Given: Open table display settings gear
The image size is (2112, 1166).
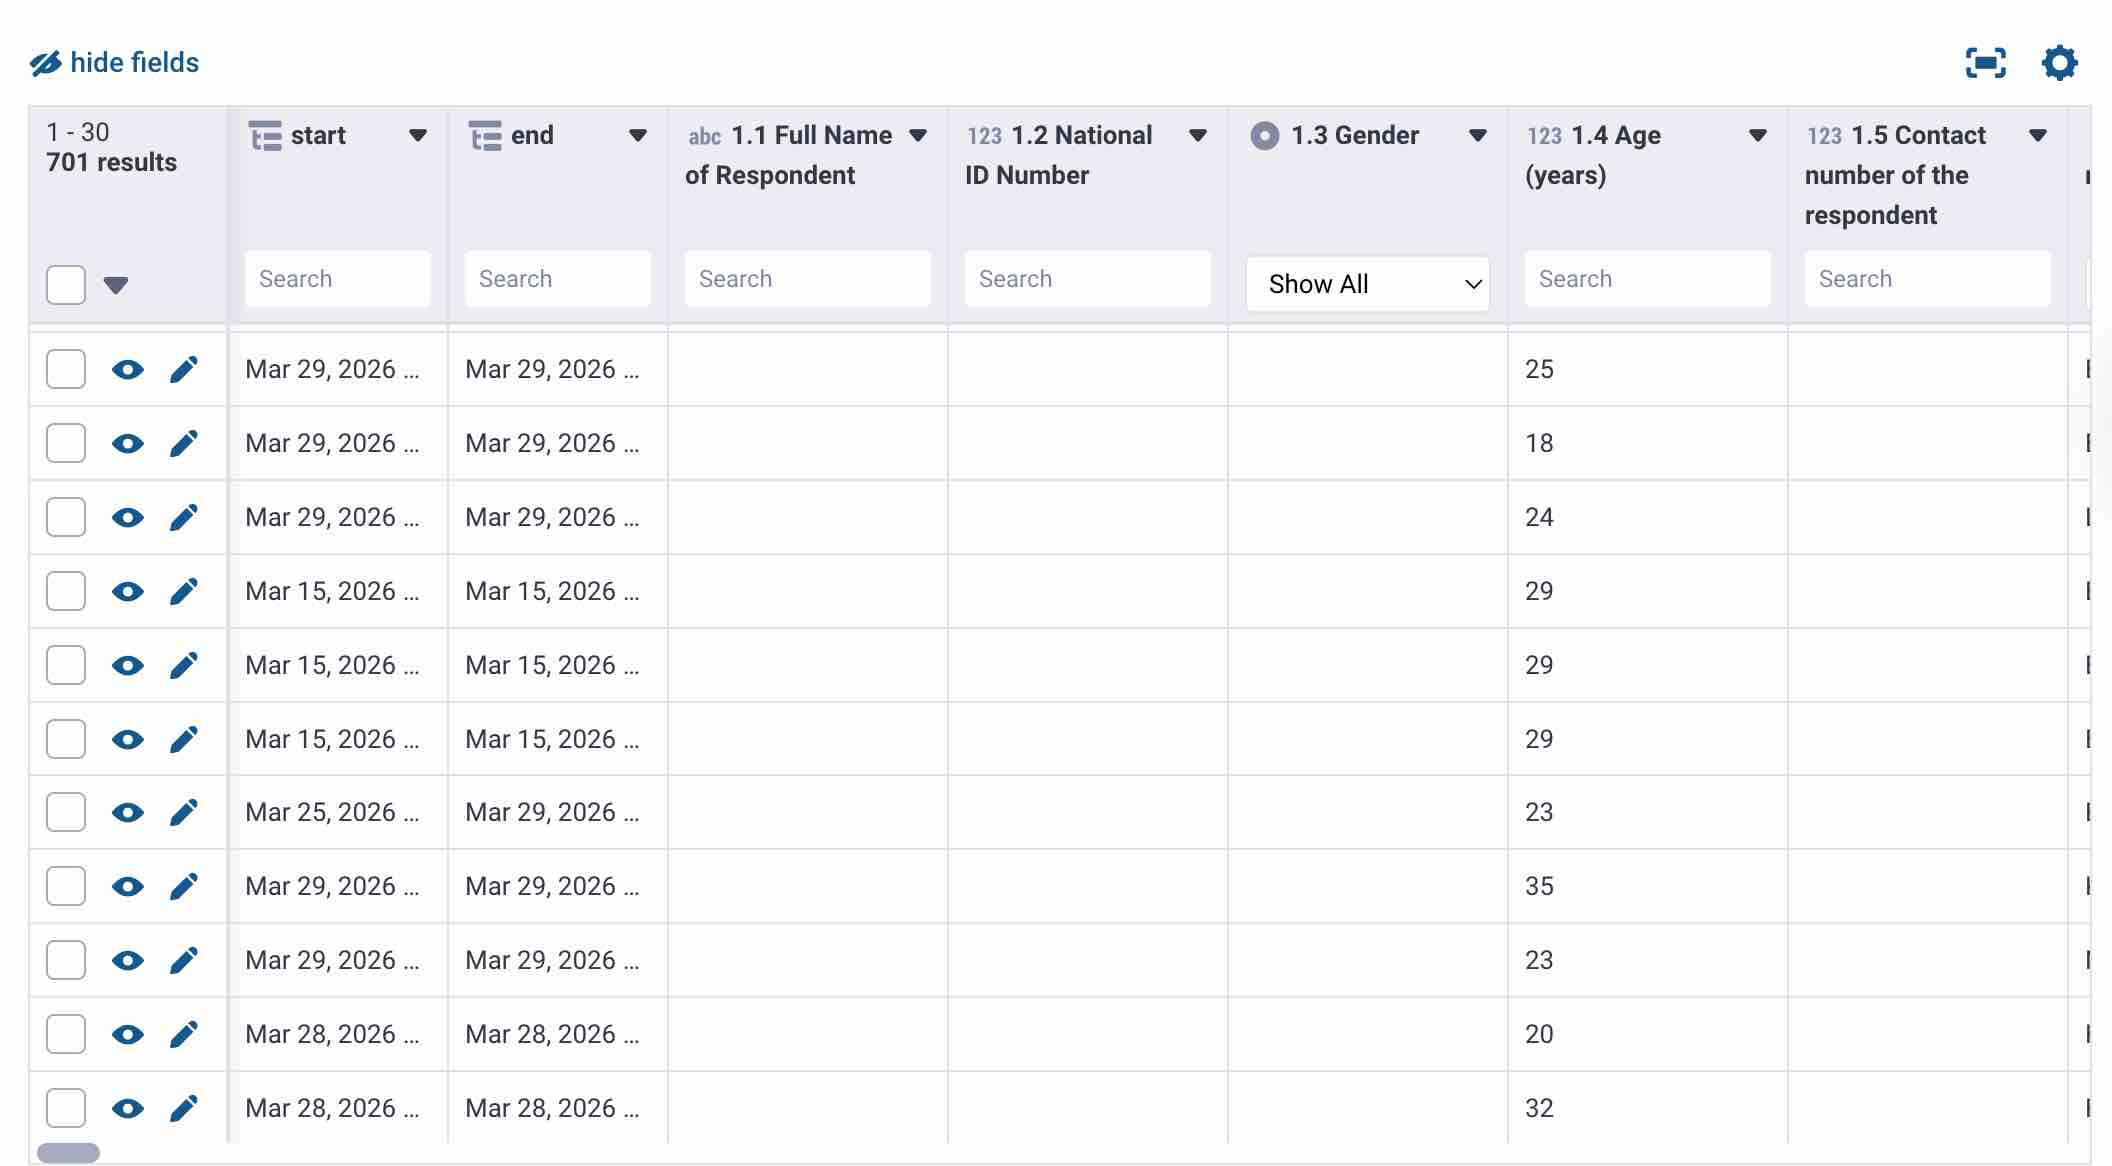Looking at the screenshot, I should coord(2059,63).
